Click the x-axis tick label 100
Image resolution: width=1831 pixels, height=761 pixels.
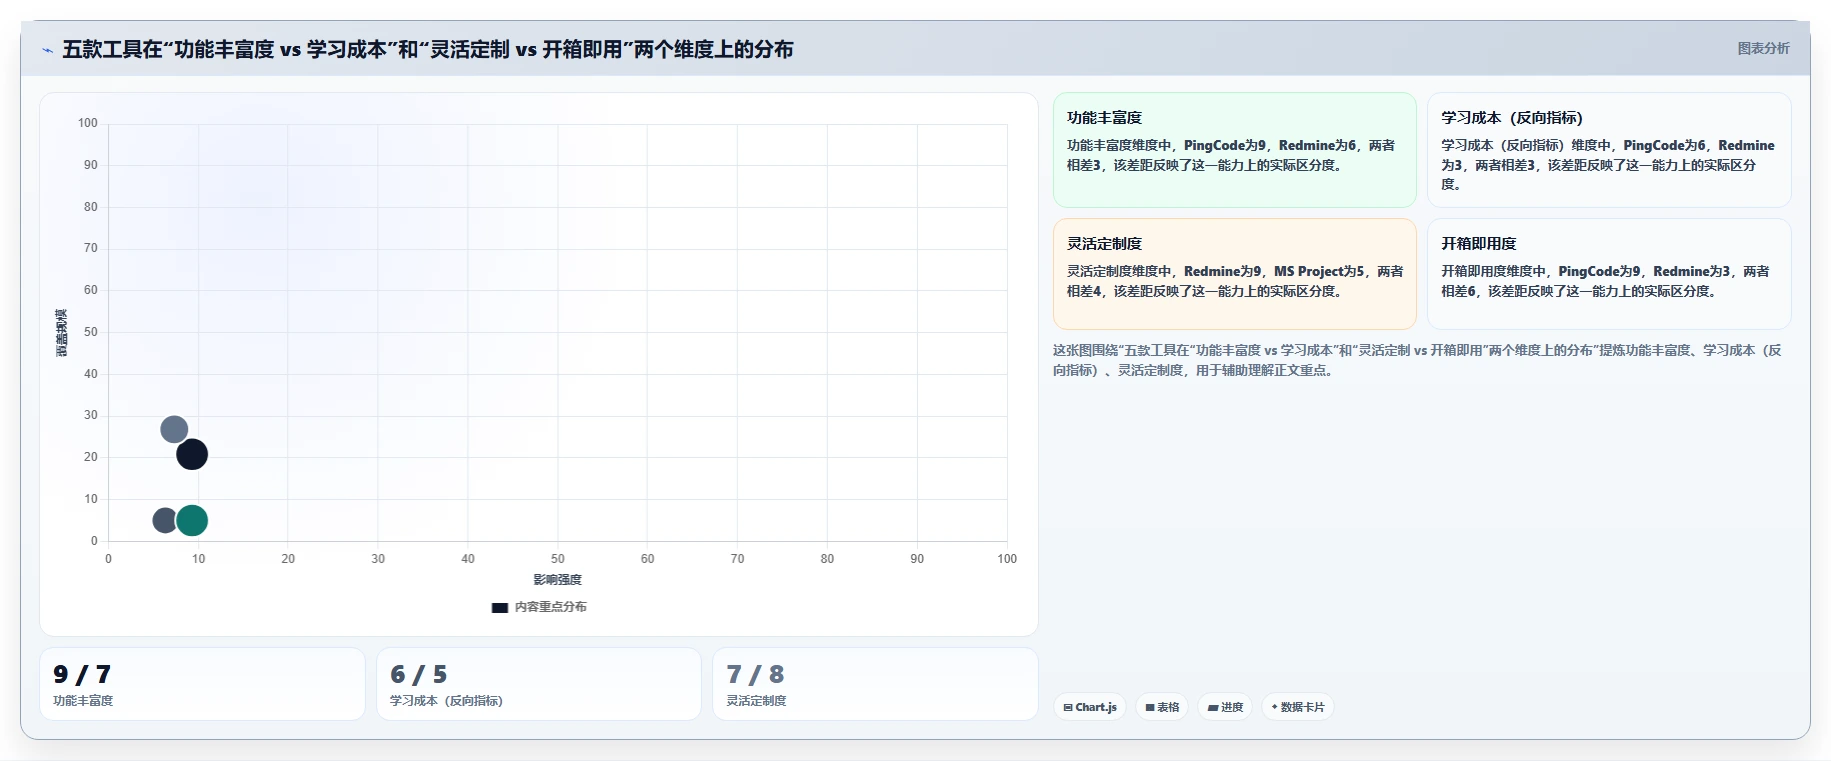coord(1007,559)
